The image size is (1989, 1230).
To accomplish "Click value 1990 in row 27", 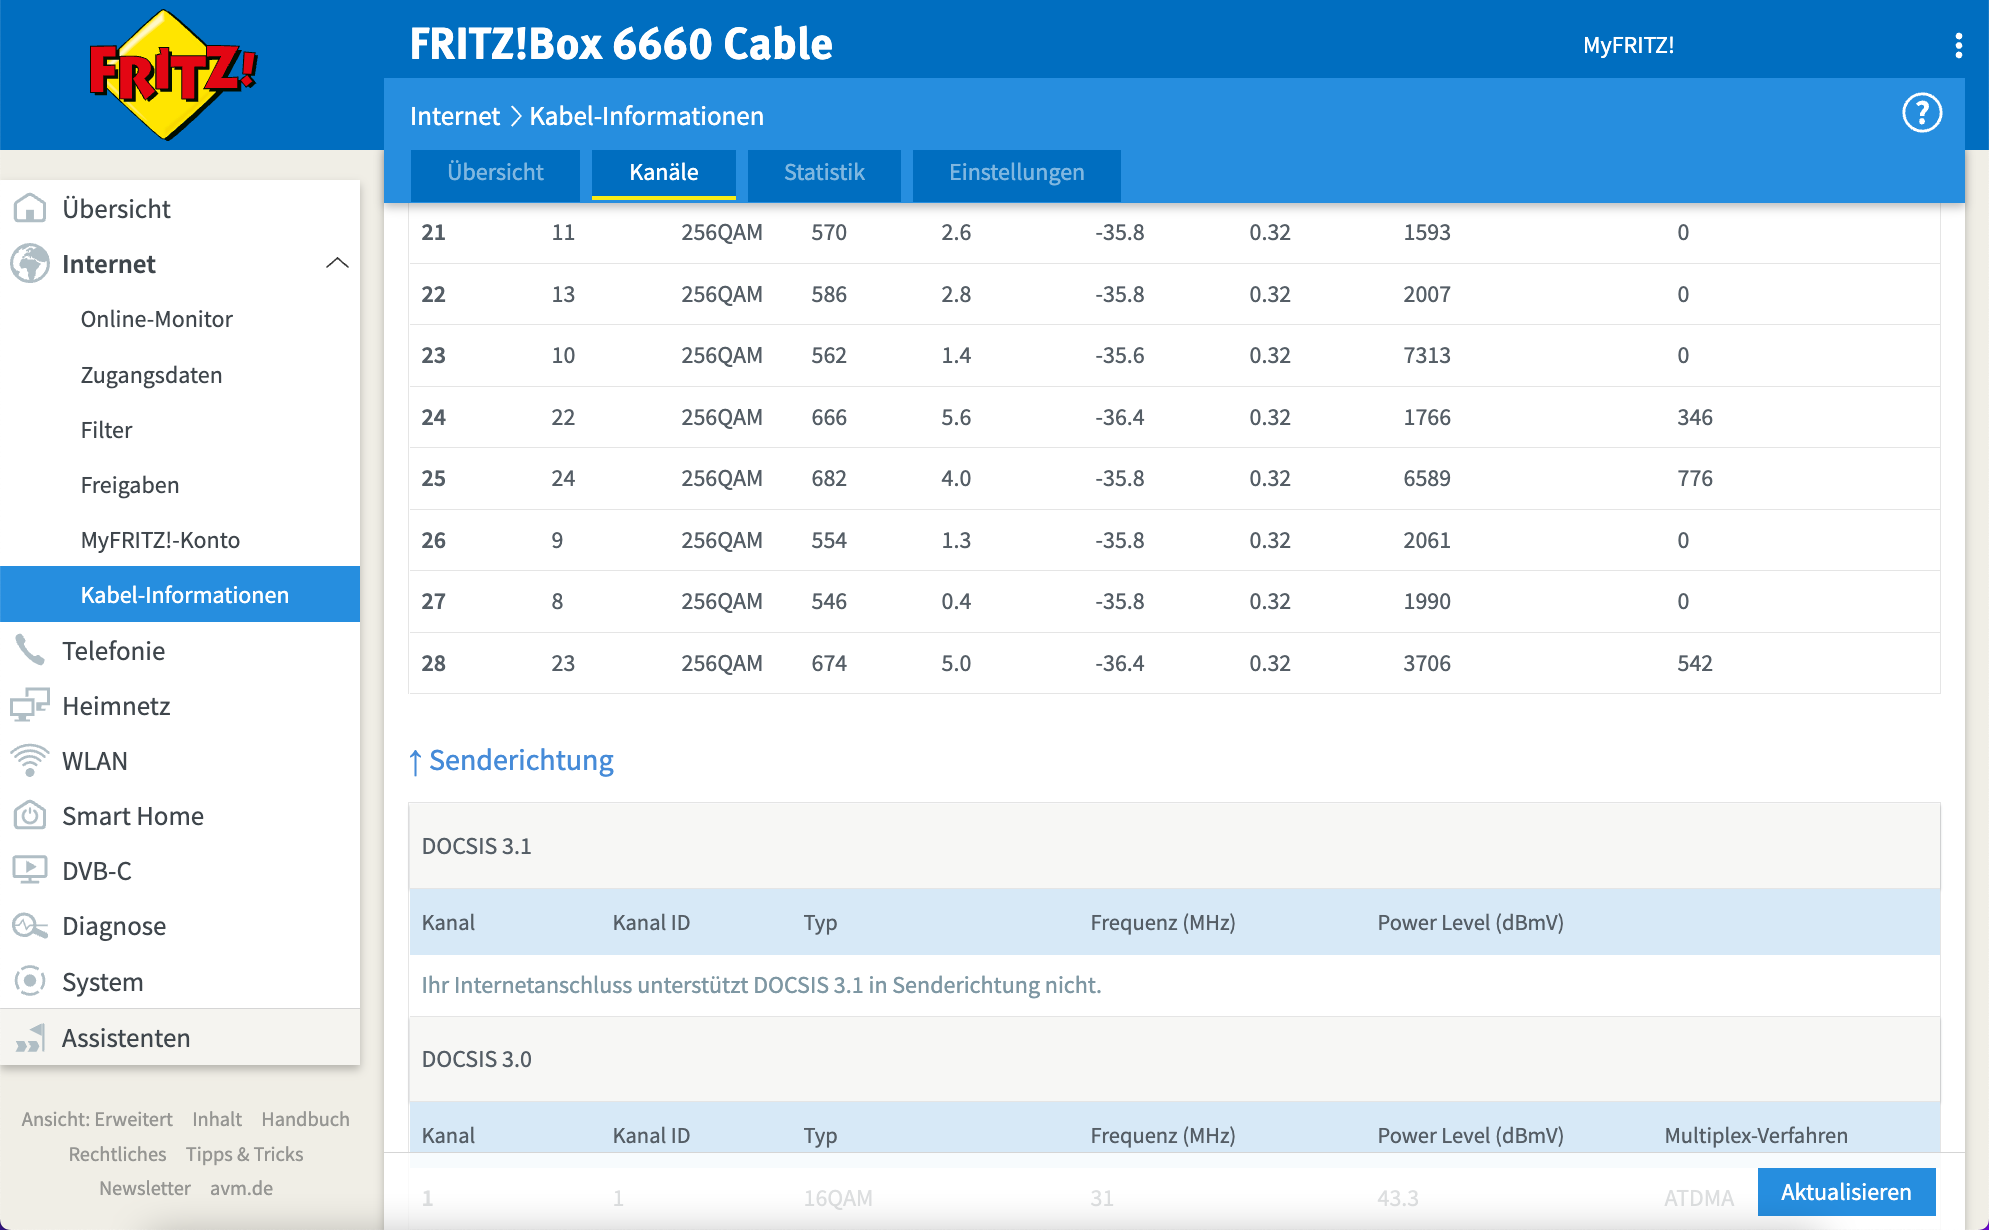I will [1427, 601].
